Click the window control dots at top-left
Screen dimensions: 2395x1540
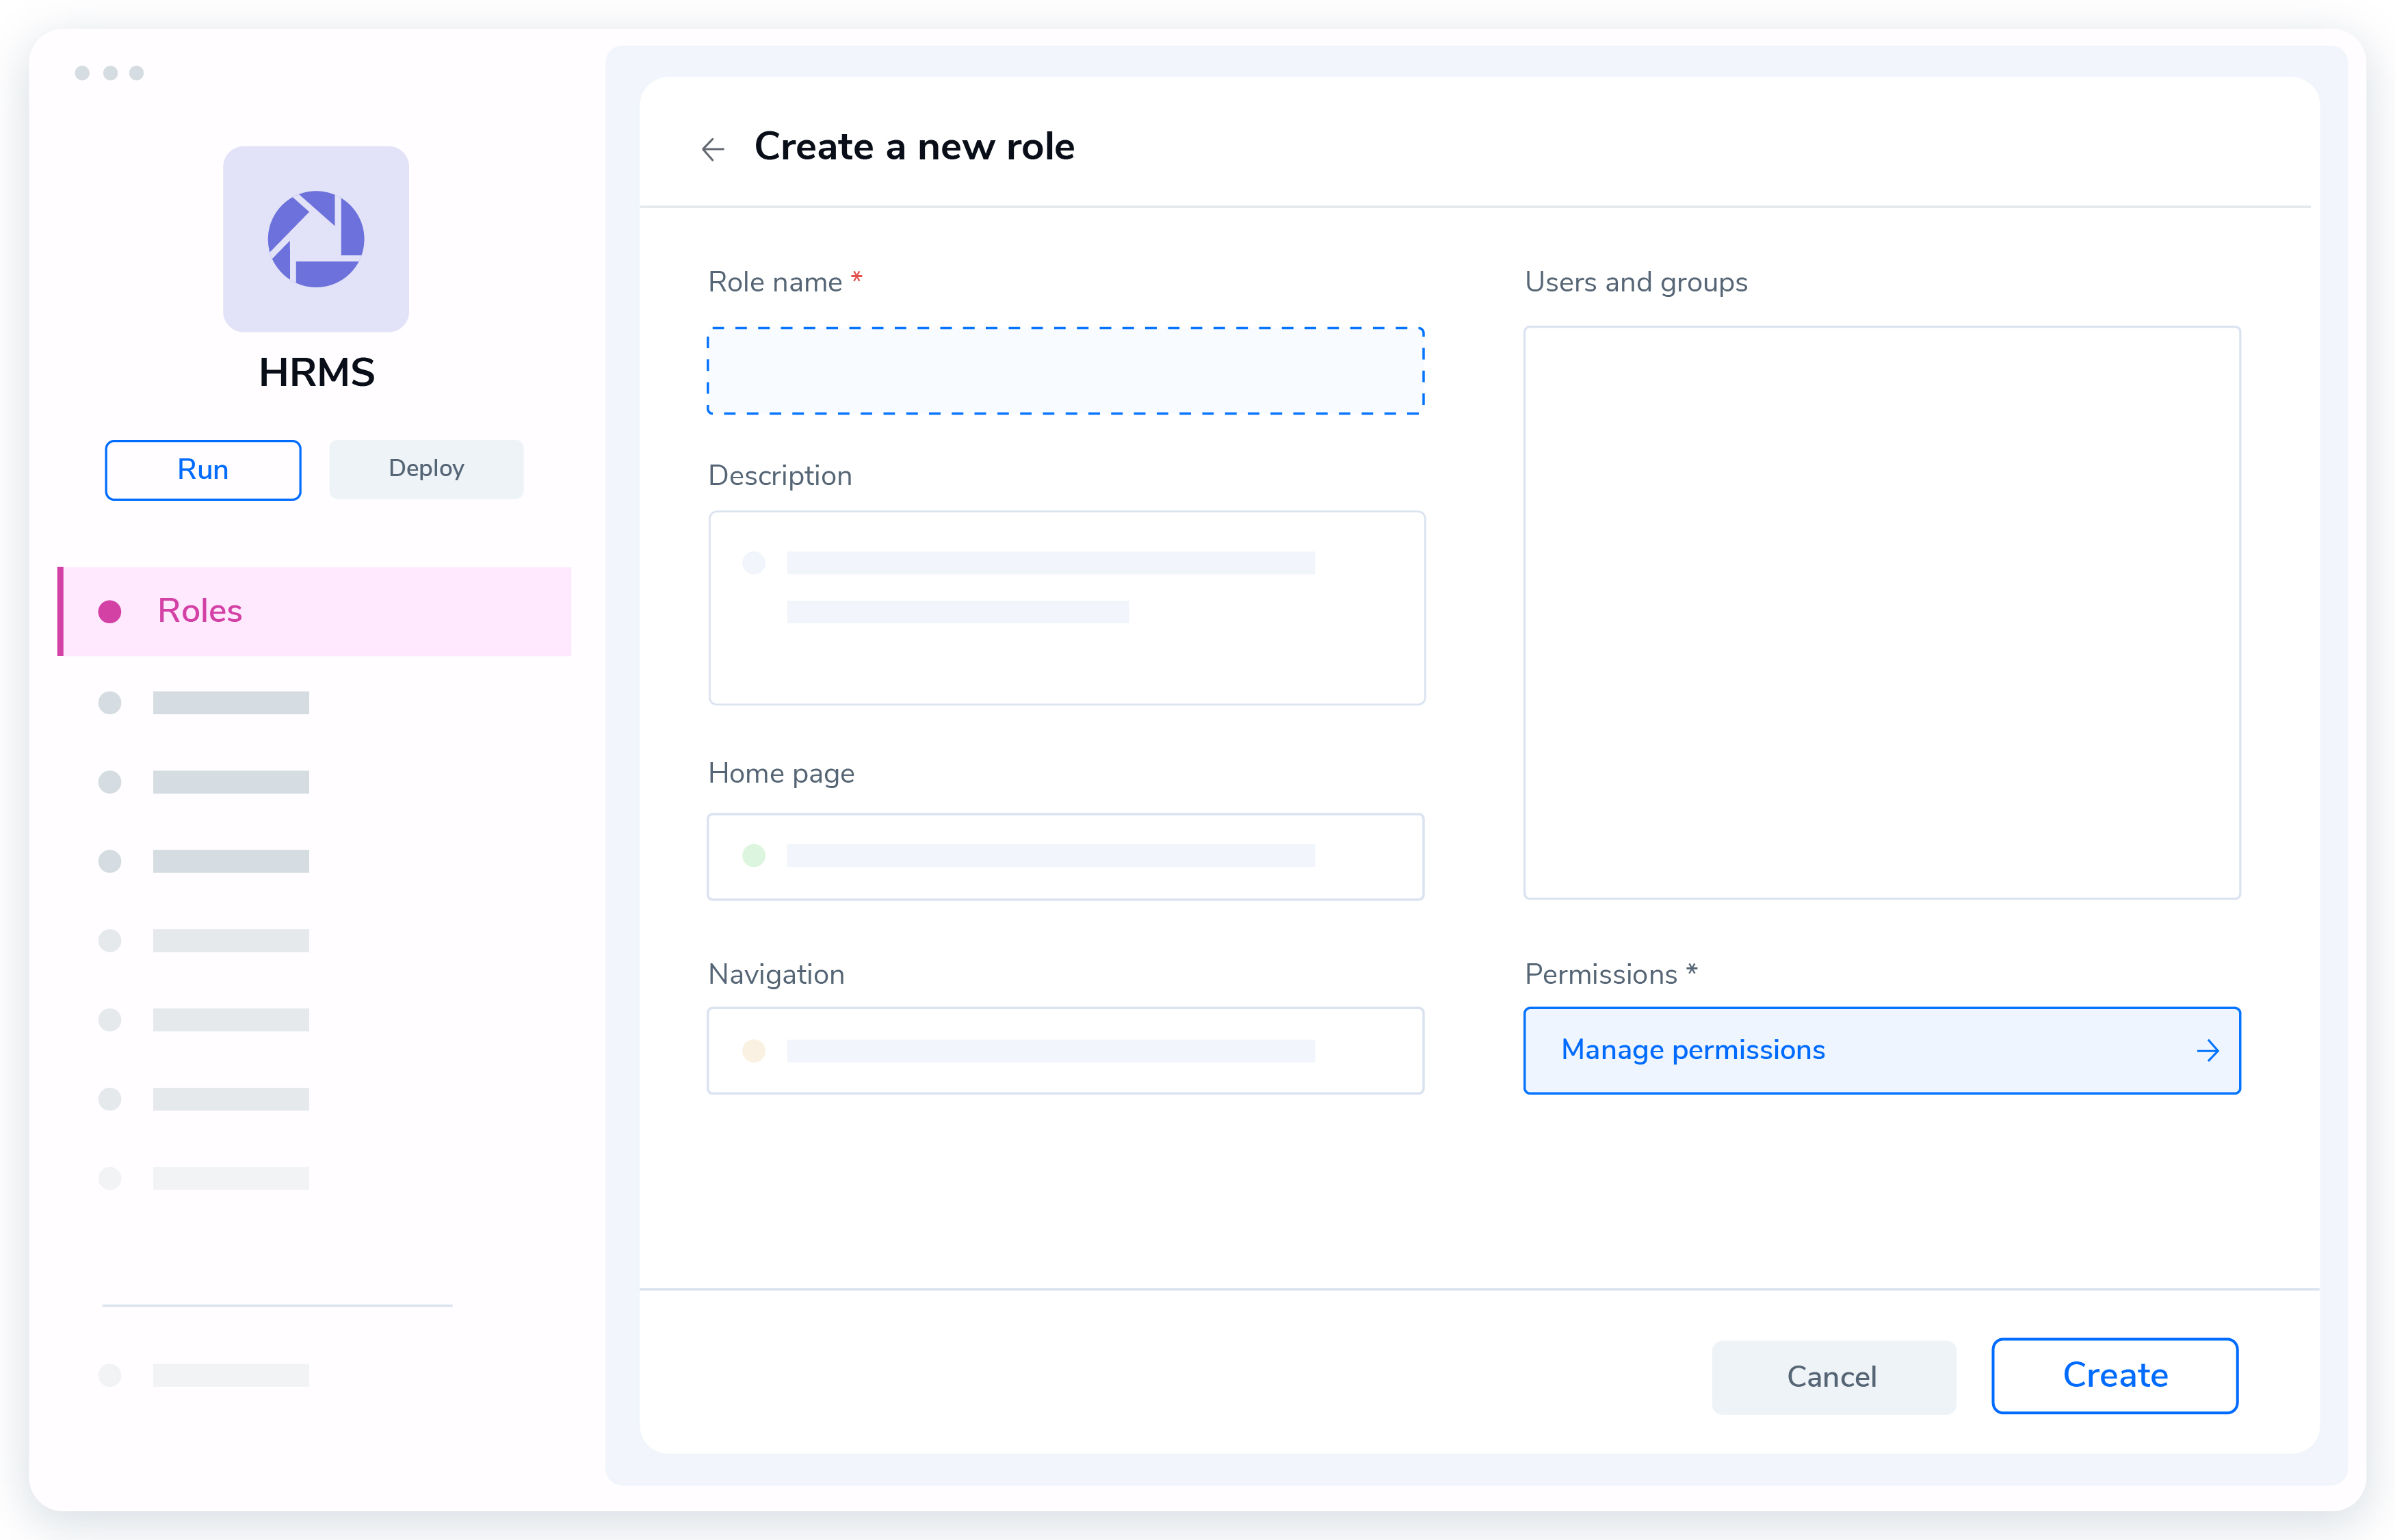(x=109, y=73)
